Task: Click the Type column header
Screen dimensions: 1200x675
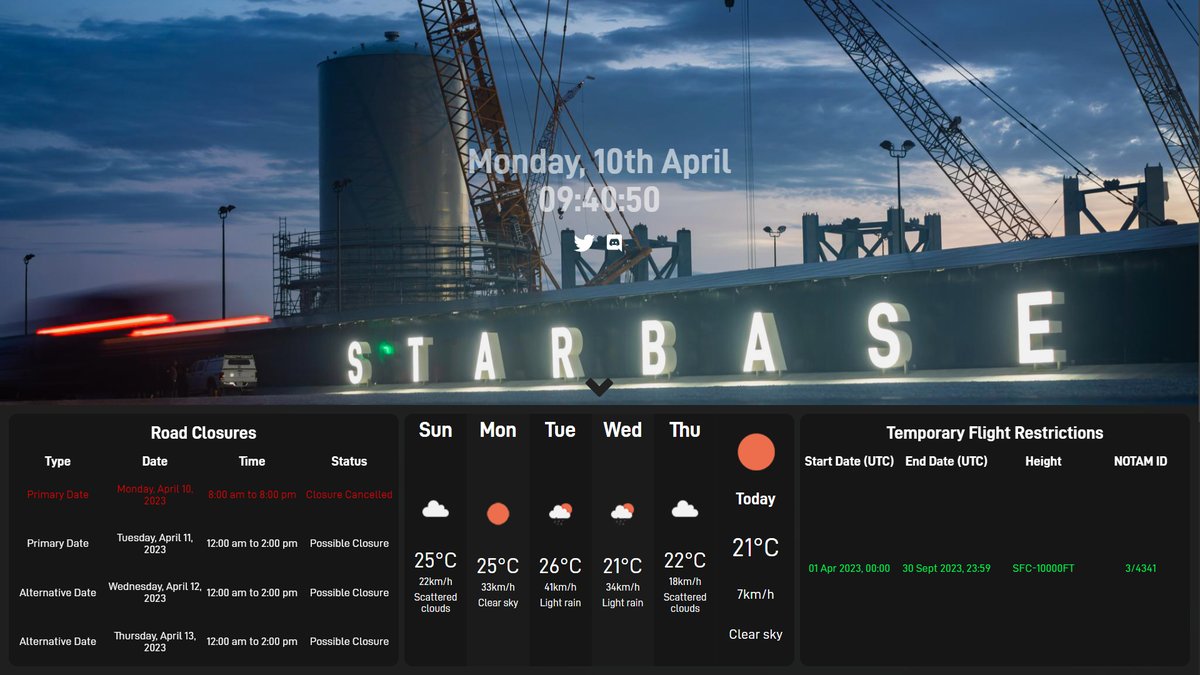Action: point(58,461)
